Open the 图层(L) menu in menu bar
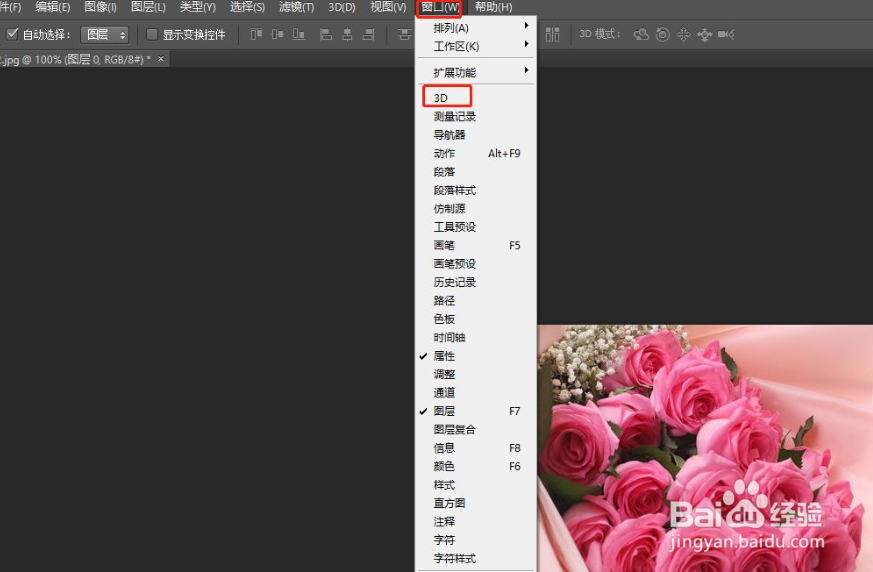This screenshot has width=873, height=572. (x=148, y=7)
